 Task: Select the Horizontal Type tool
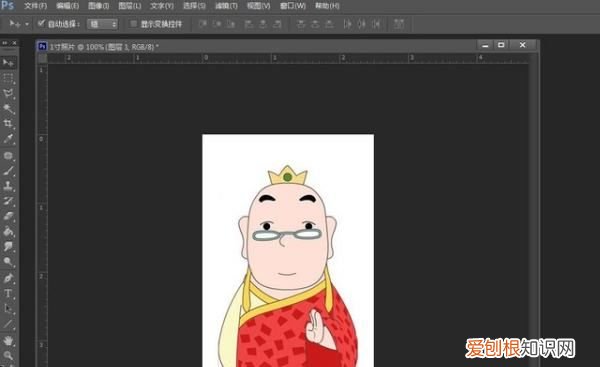point(8,294)
